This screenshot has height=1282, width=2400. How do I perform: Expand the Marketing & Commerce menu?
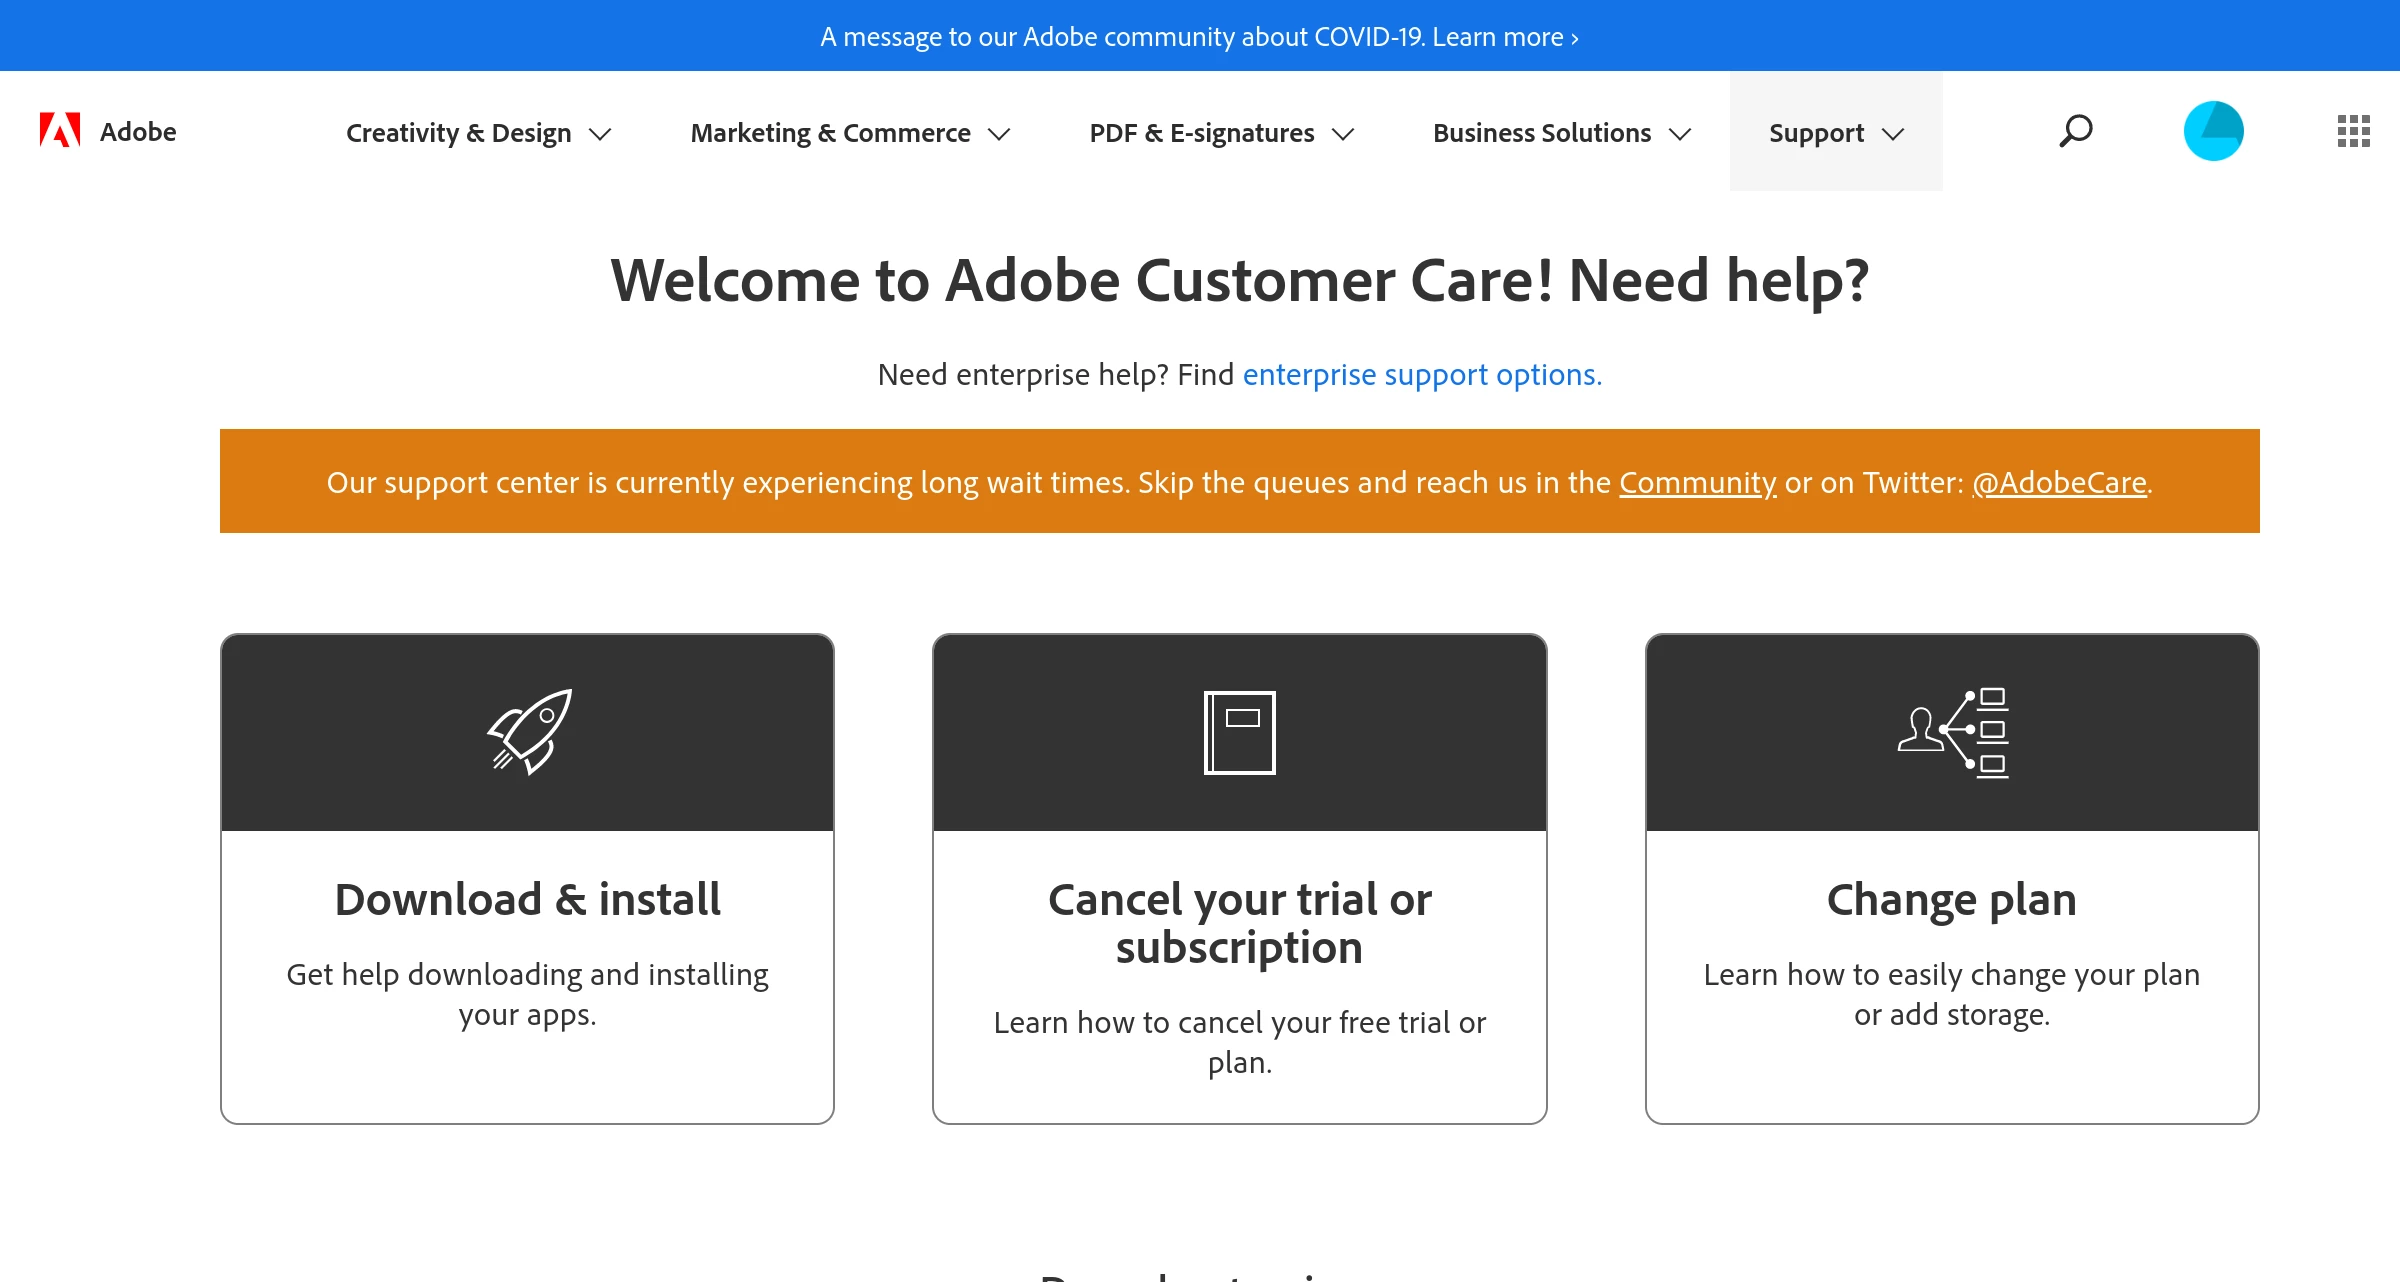tap(850, 133)
